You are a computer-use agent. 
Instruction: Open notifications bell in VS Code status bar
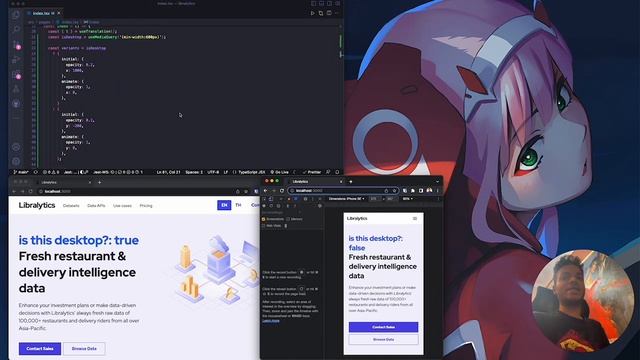tap(337, 172)
